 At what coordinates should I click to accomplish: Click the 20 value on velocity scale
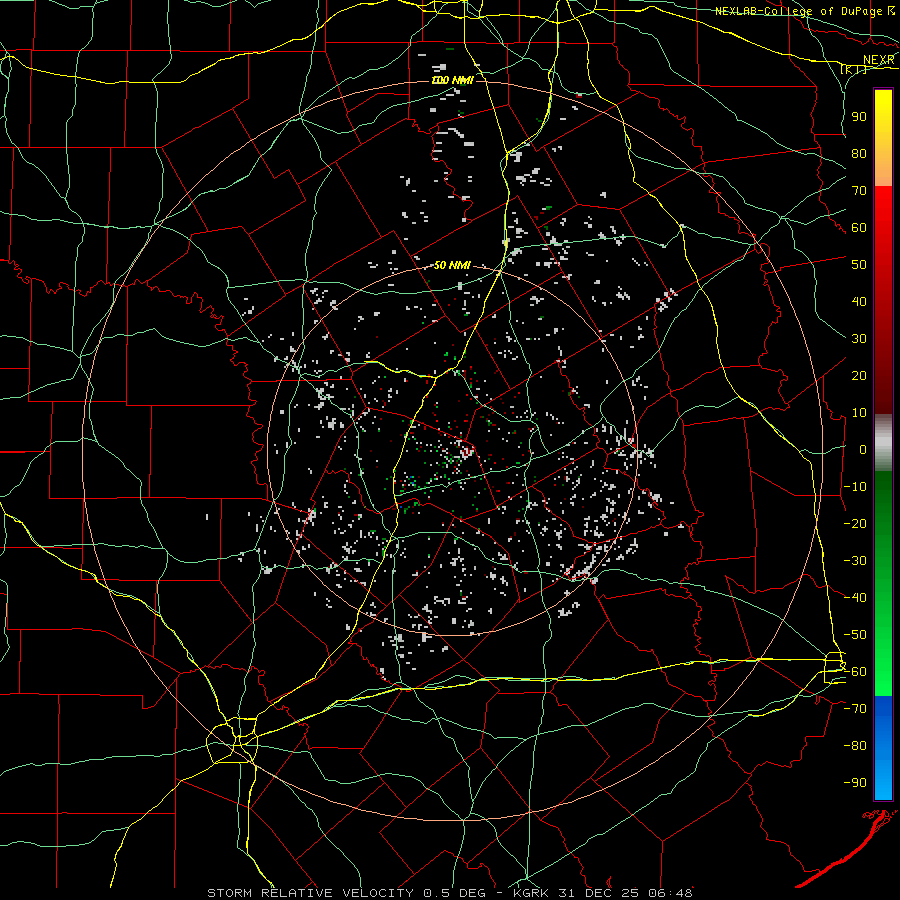pos(859,375)
